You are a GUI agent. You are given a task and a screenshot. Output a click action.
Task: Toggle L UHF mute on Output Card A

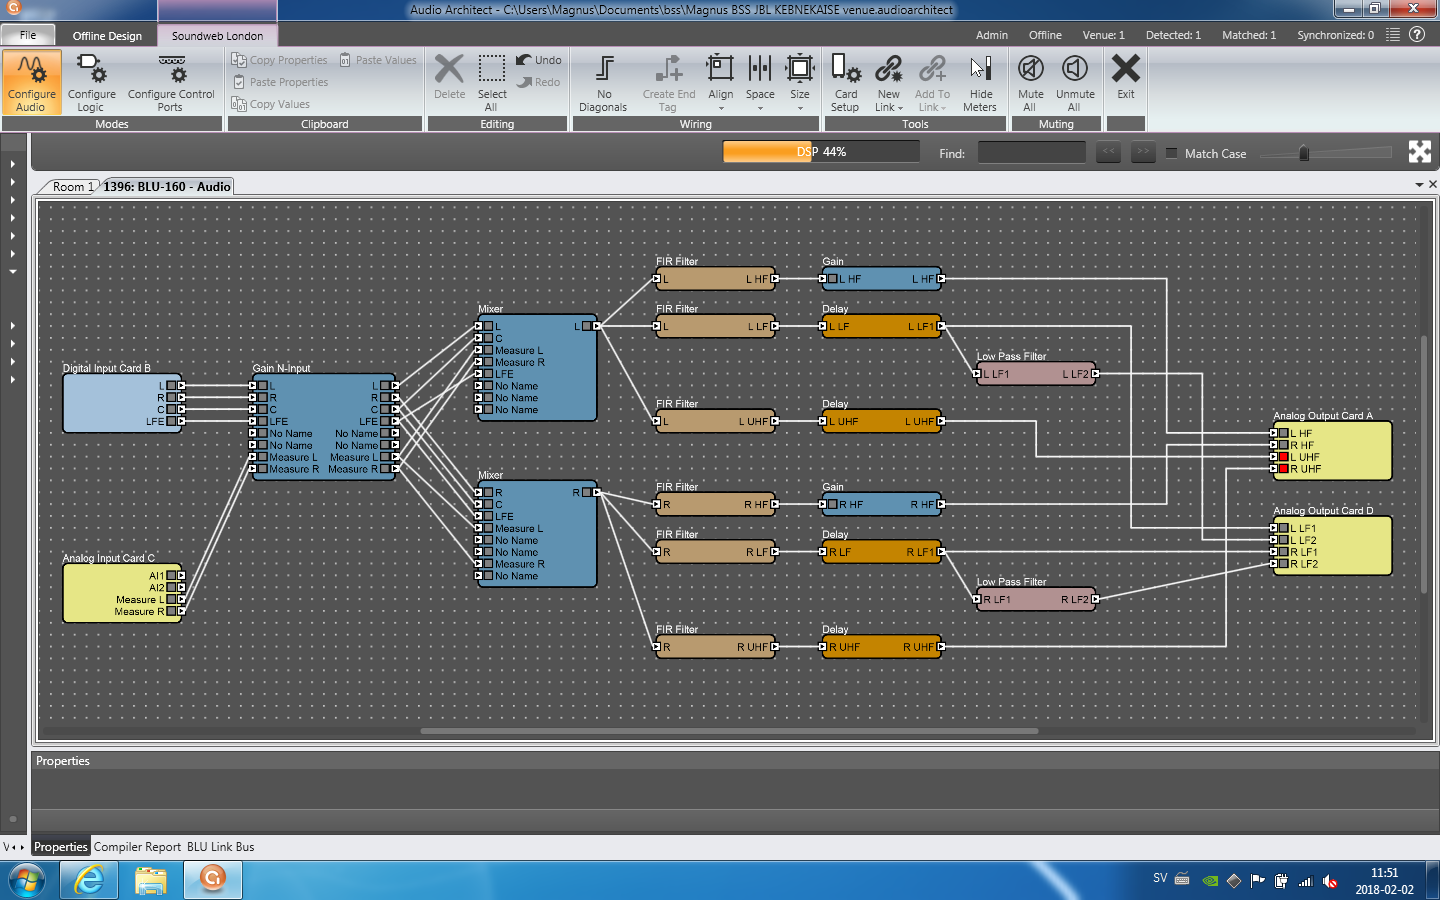pyautogui.click(x=1283, y=457)
